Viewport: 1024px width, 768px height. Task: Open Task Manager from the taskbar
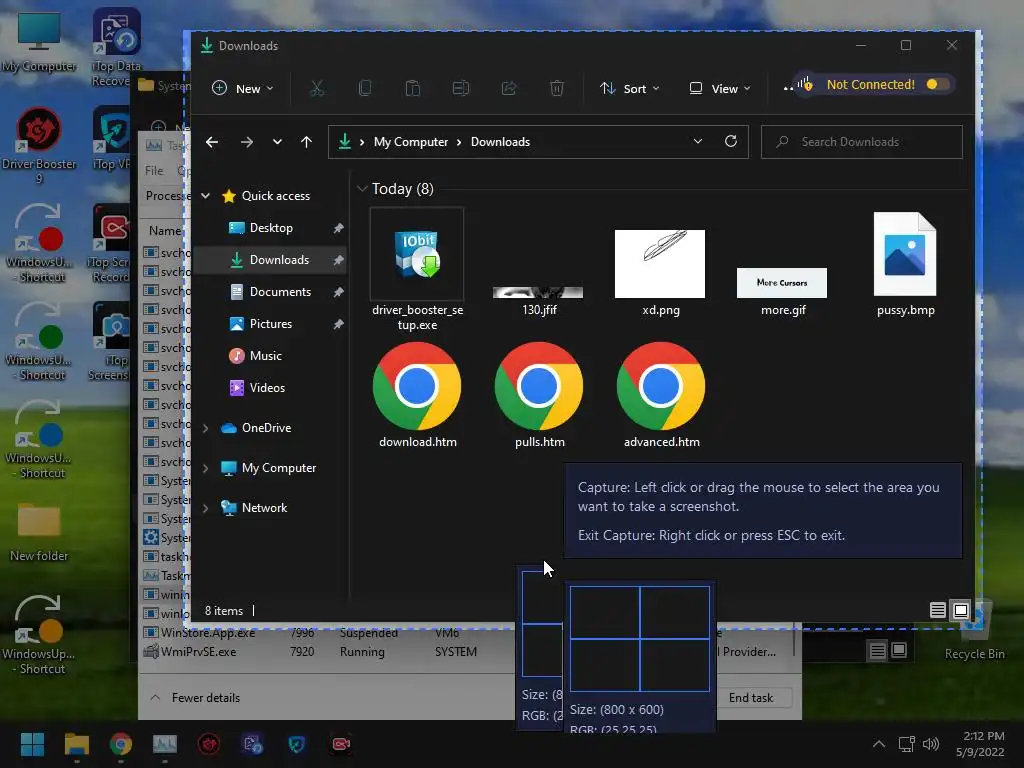click(165, 744)
